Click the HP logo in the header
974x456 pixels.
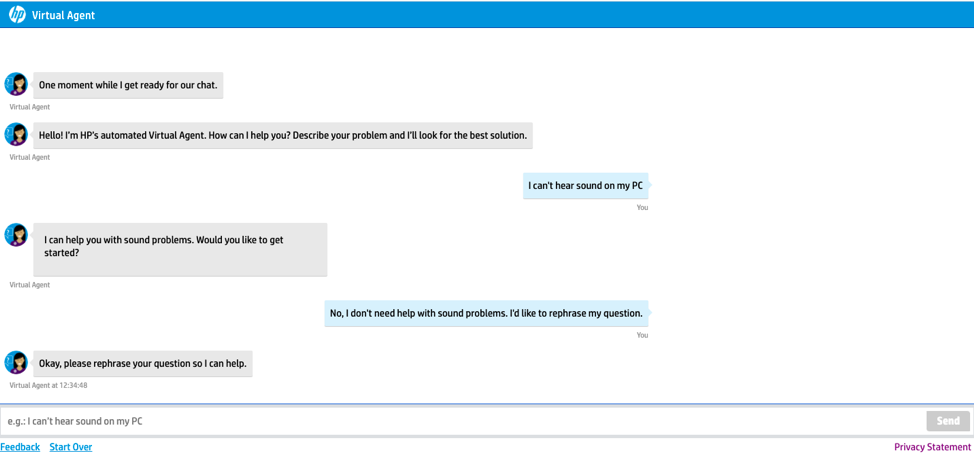(17, 14)
